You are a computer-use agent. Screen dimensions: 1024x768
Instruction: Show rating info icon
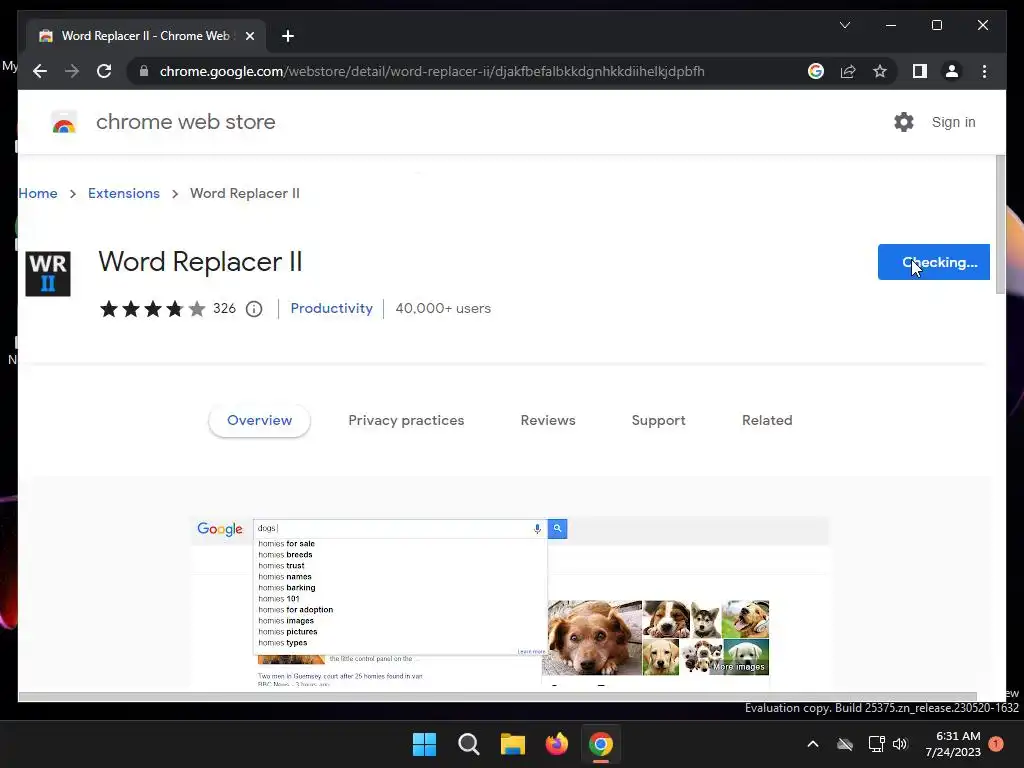click(x=254, y=309)
